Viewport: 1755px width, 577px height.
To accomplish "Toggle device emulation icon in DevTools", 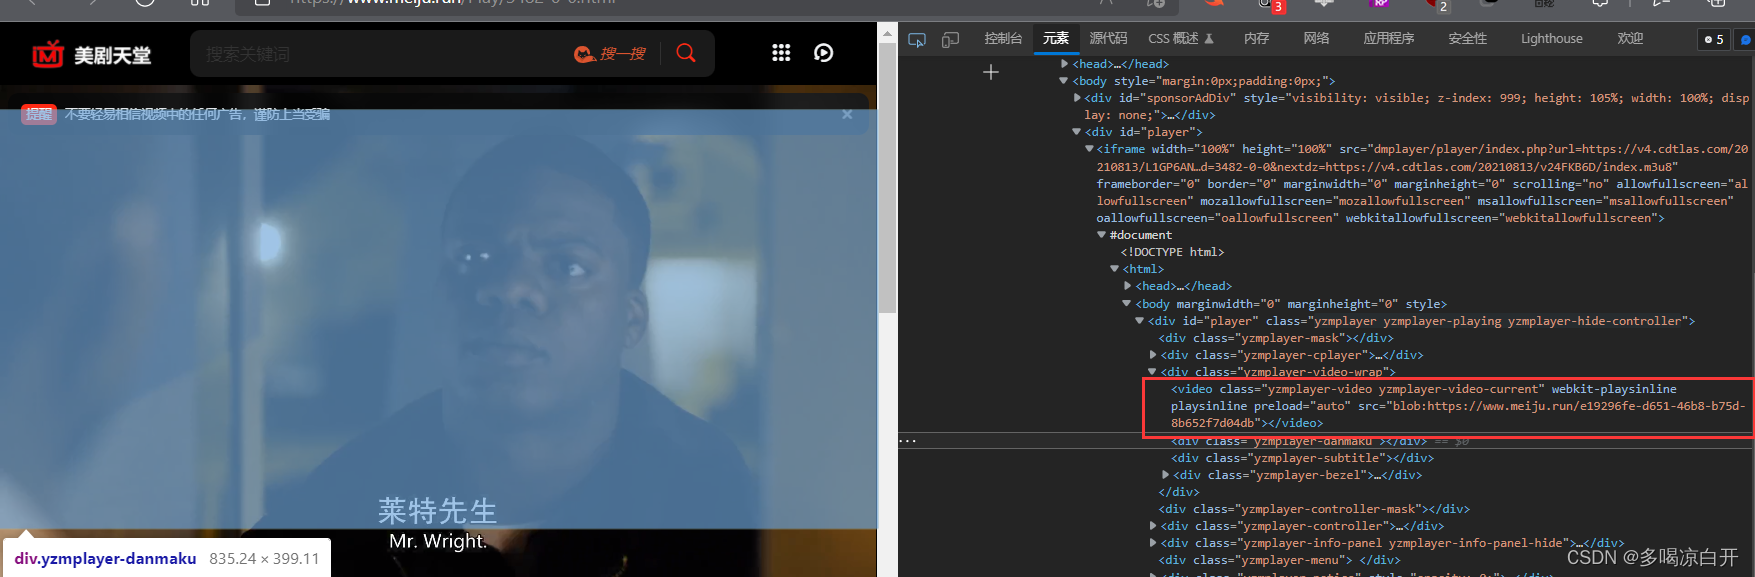I will pos(951,39).
